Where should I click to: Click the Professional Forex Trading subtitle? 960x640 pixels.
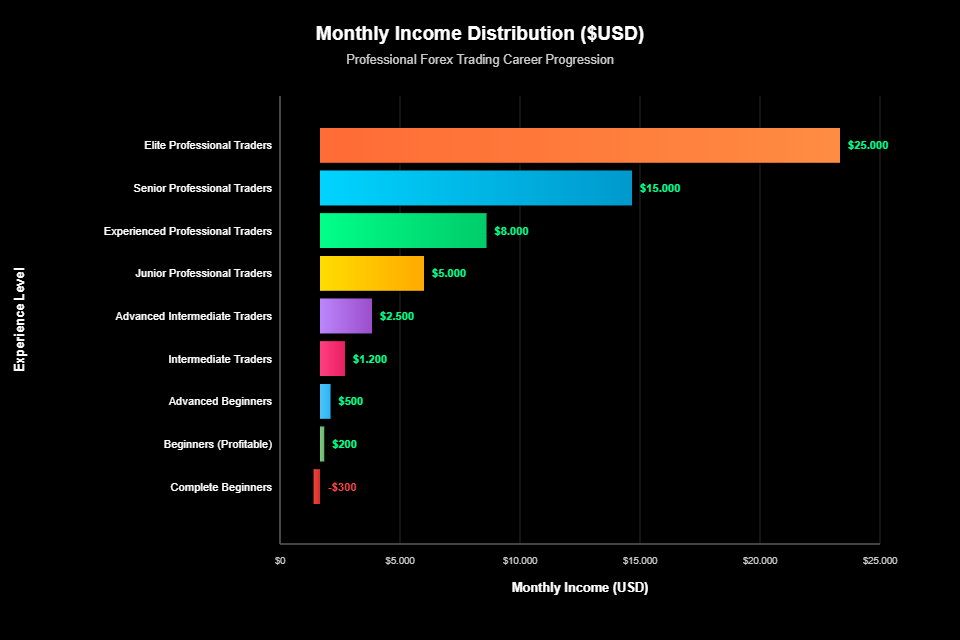pyautogui.click(x=480, y=60)
